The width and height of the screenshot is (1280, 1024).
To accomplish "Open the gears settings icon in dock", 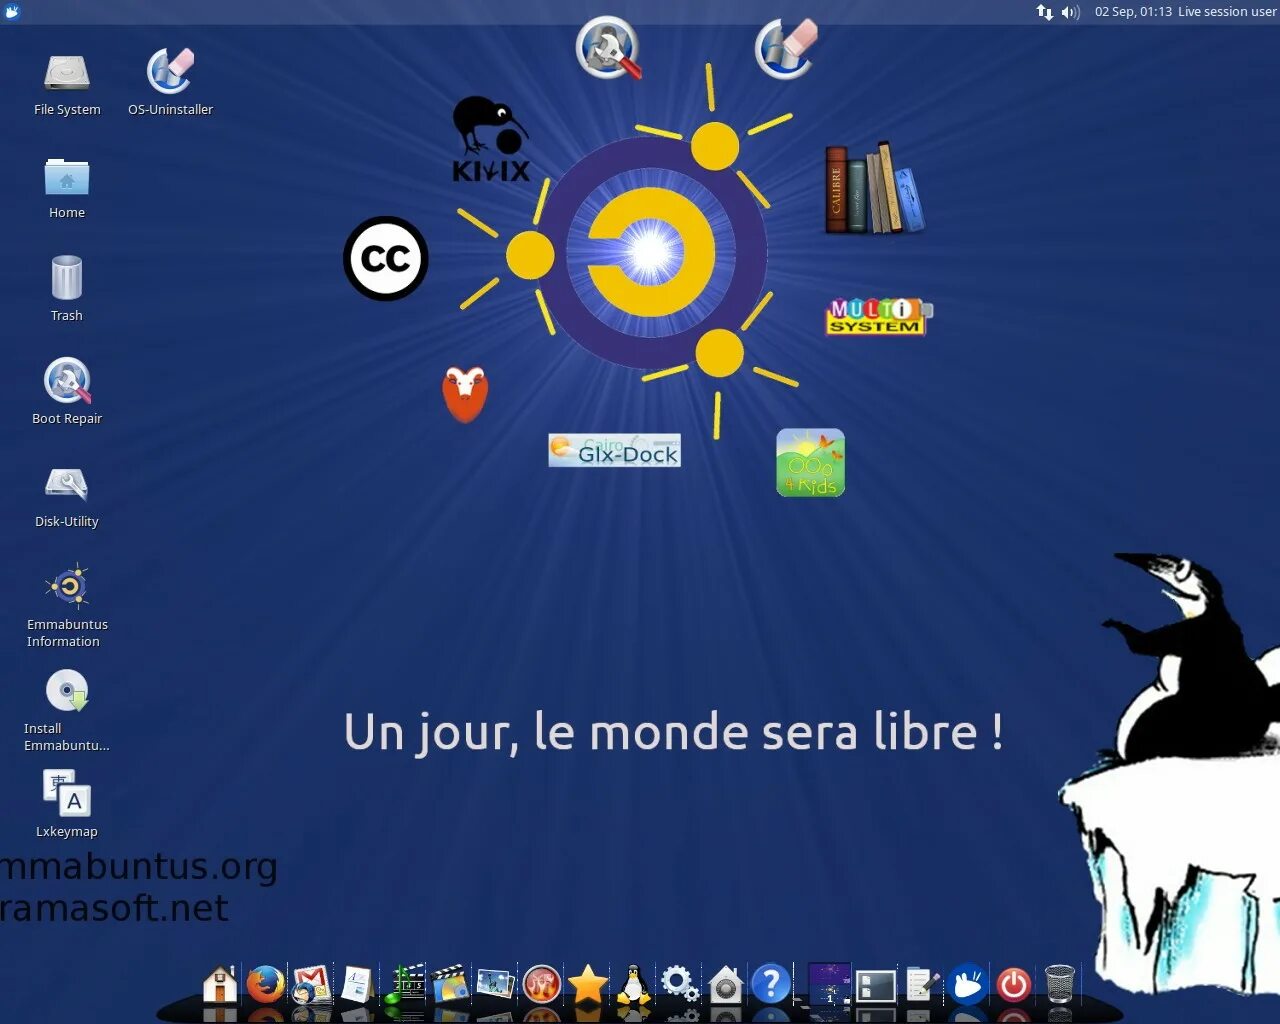I will (x=680, y=985).
